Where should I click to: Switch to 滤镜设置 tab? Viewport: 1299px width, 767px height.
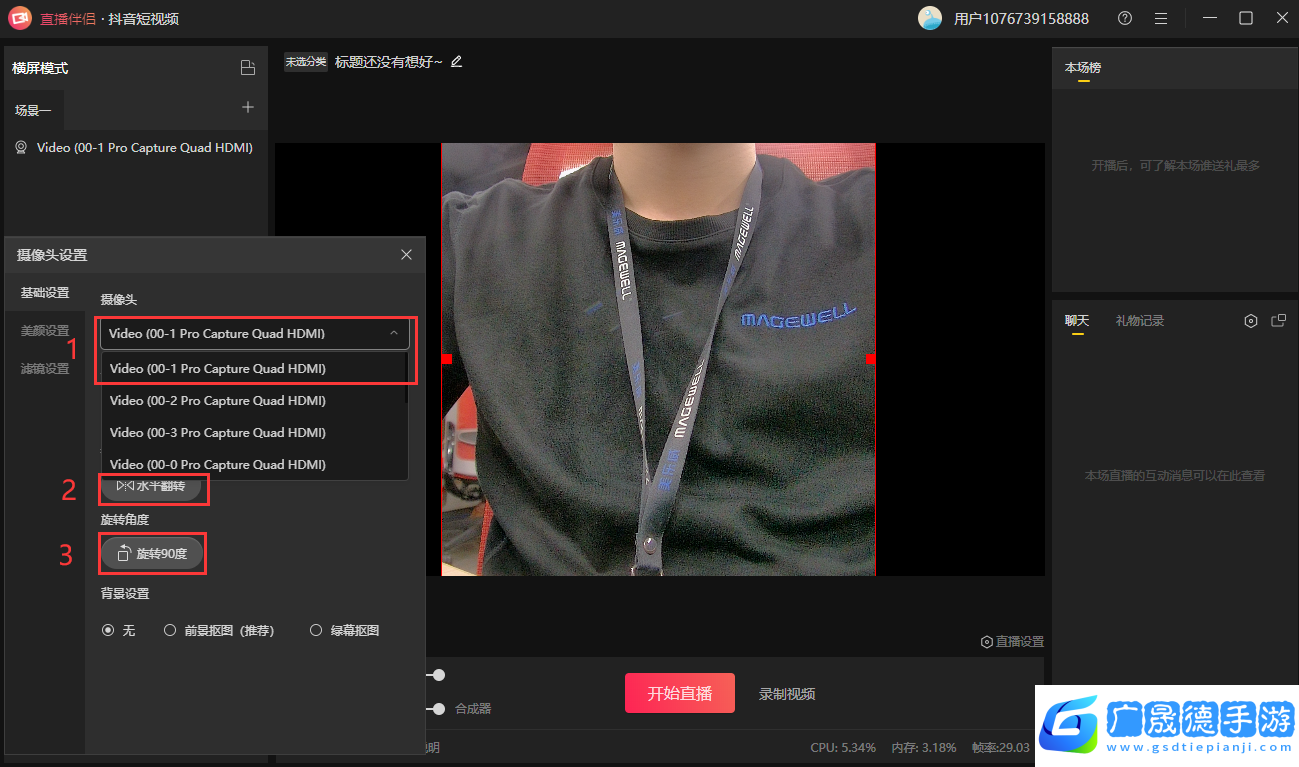click(x=45, y=368)
